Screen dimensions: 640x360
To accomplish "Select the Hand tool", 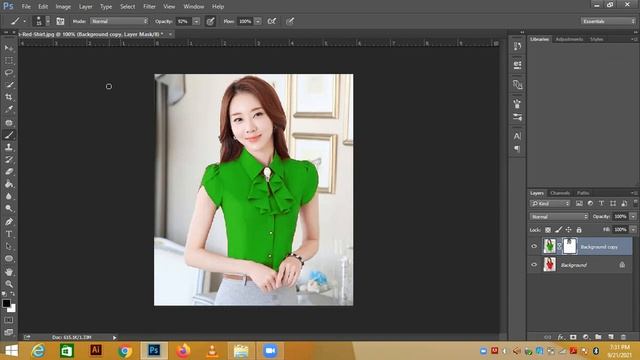I will coord(9,272).
